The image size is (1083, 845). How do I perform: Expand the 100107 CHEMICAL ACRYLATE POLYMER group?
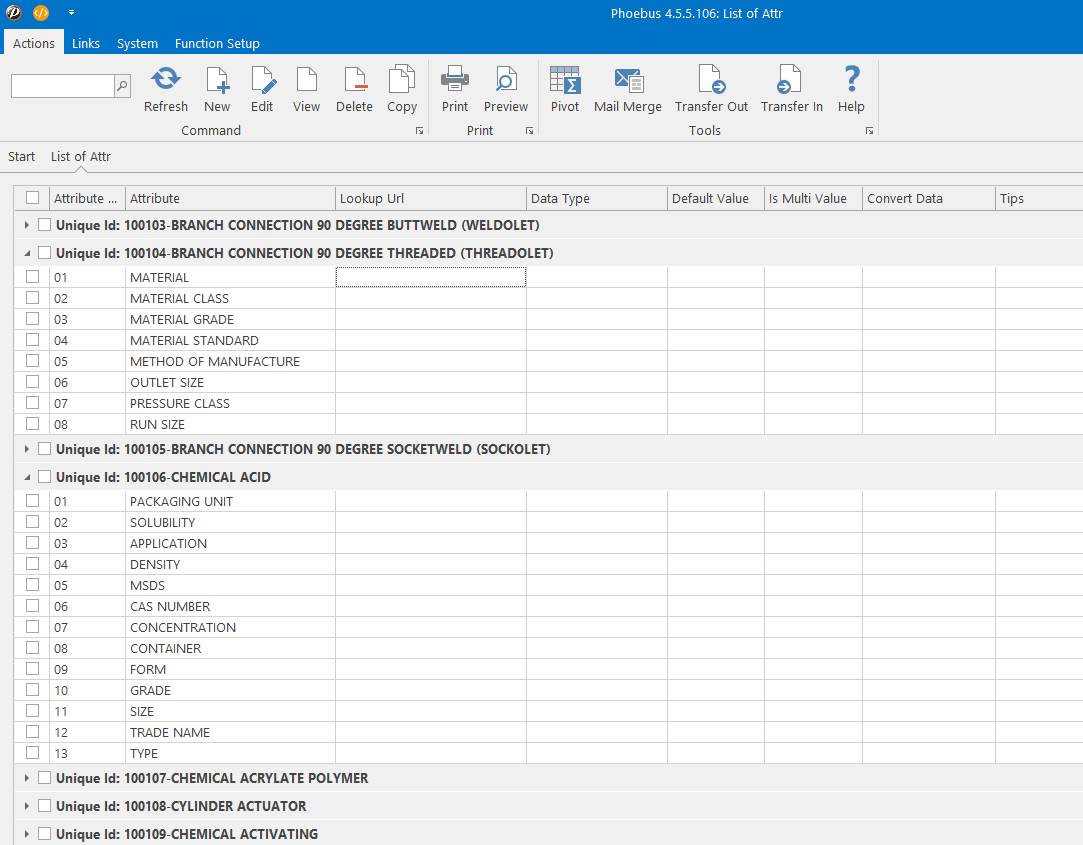(26, 778)
